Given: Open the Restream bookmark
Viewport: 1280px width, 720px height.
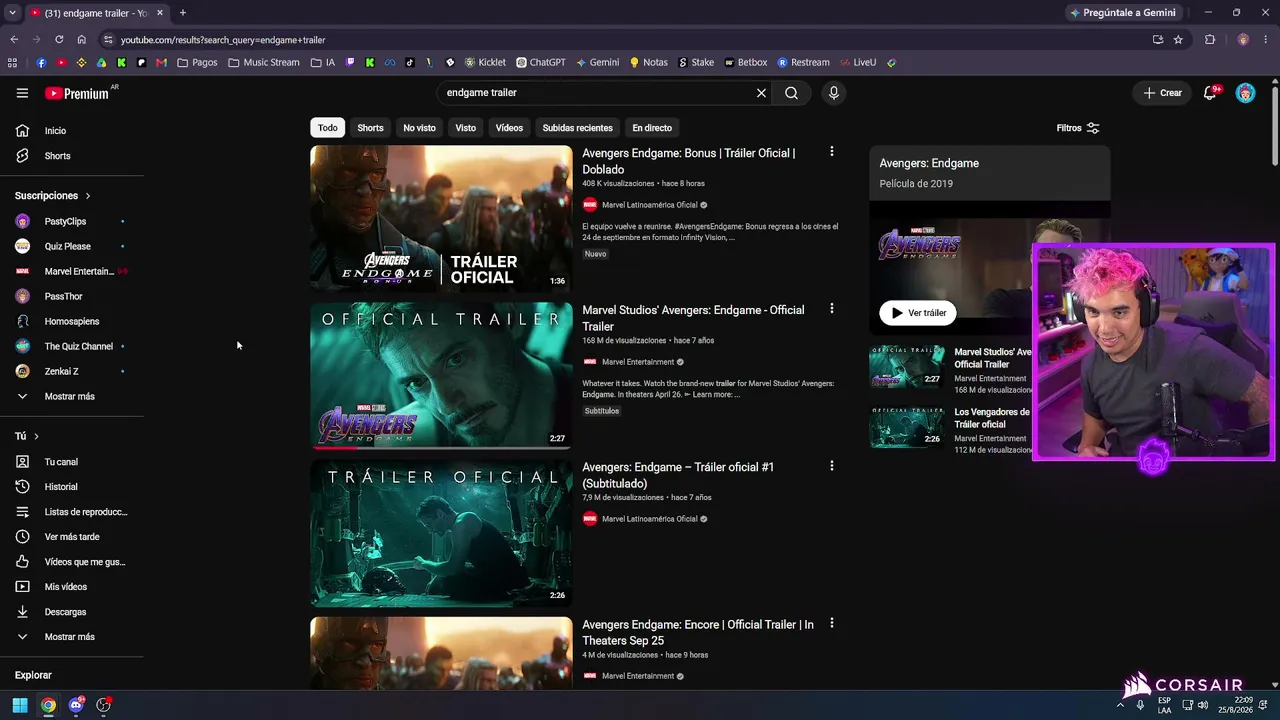Looking at the screenshot, I should 803,62.
